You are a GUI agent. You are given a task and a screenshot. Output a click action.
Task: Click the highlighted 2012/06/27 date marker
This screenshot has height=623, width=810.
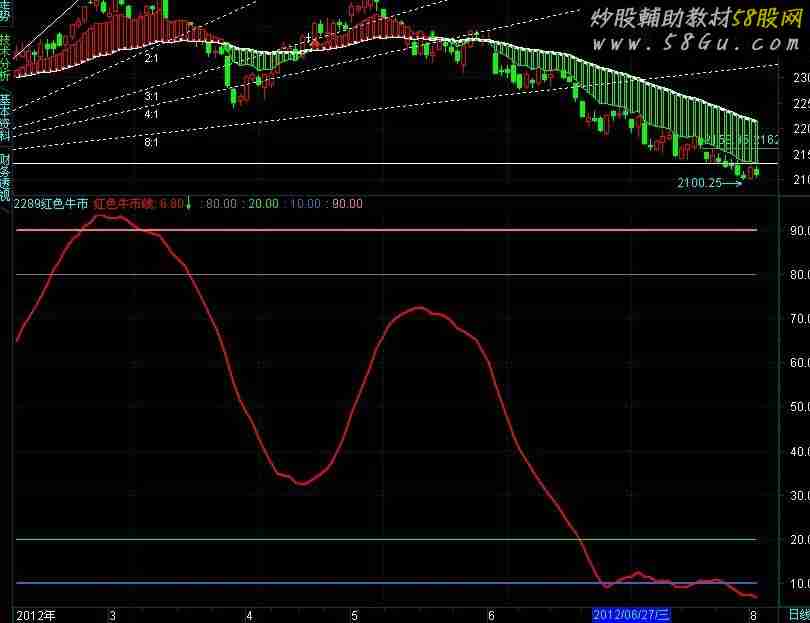[x=631, y=614]
